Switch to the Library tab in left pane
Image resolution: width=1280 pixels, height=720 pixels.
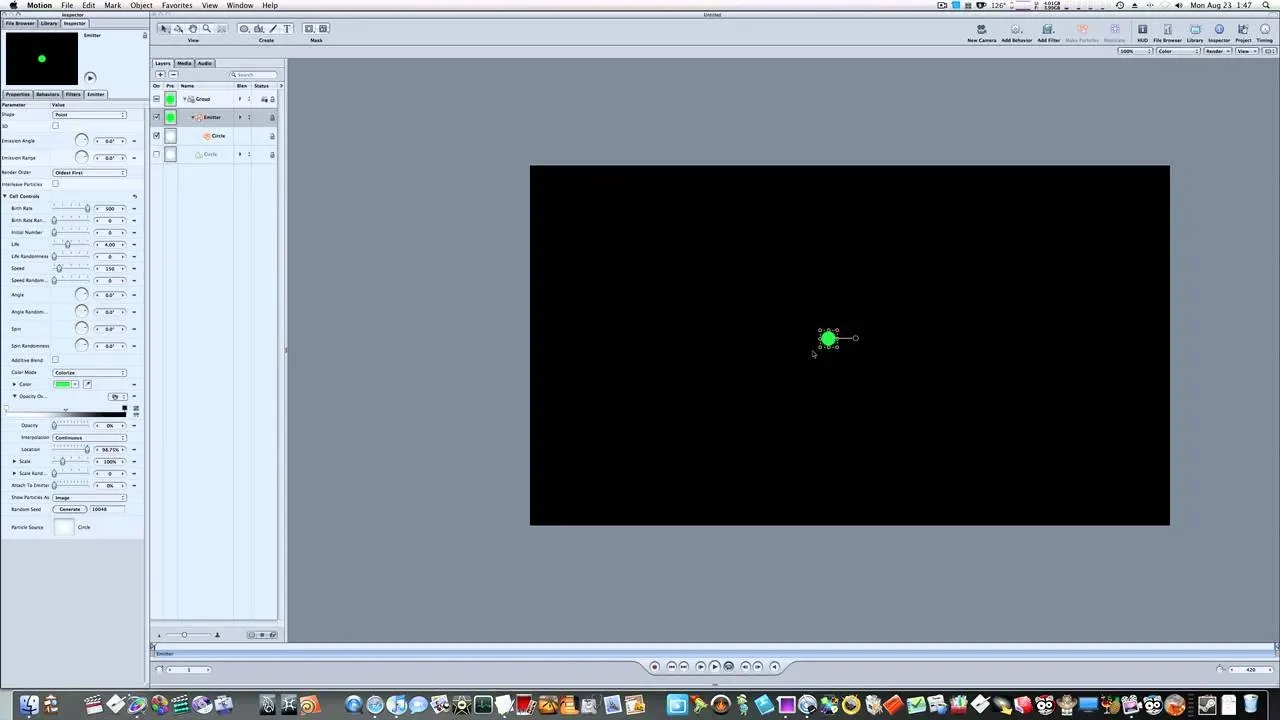(x=49, y=23)
